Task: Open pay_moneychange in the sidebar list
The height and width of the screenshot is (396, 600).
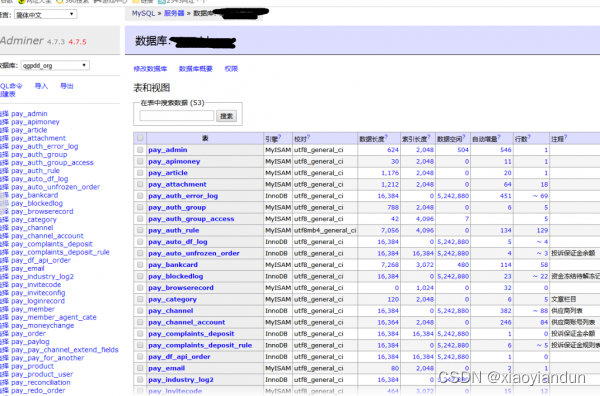Action: [42, 326]
